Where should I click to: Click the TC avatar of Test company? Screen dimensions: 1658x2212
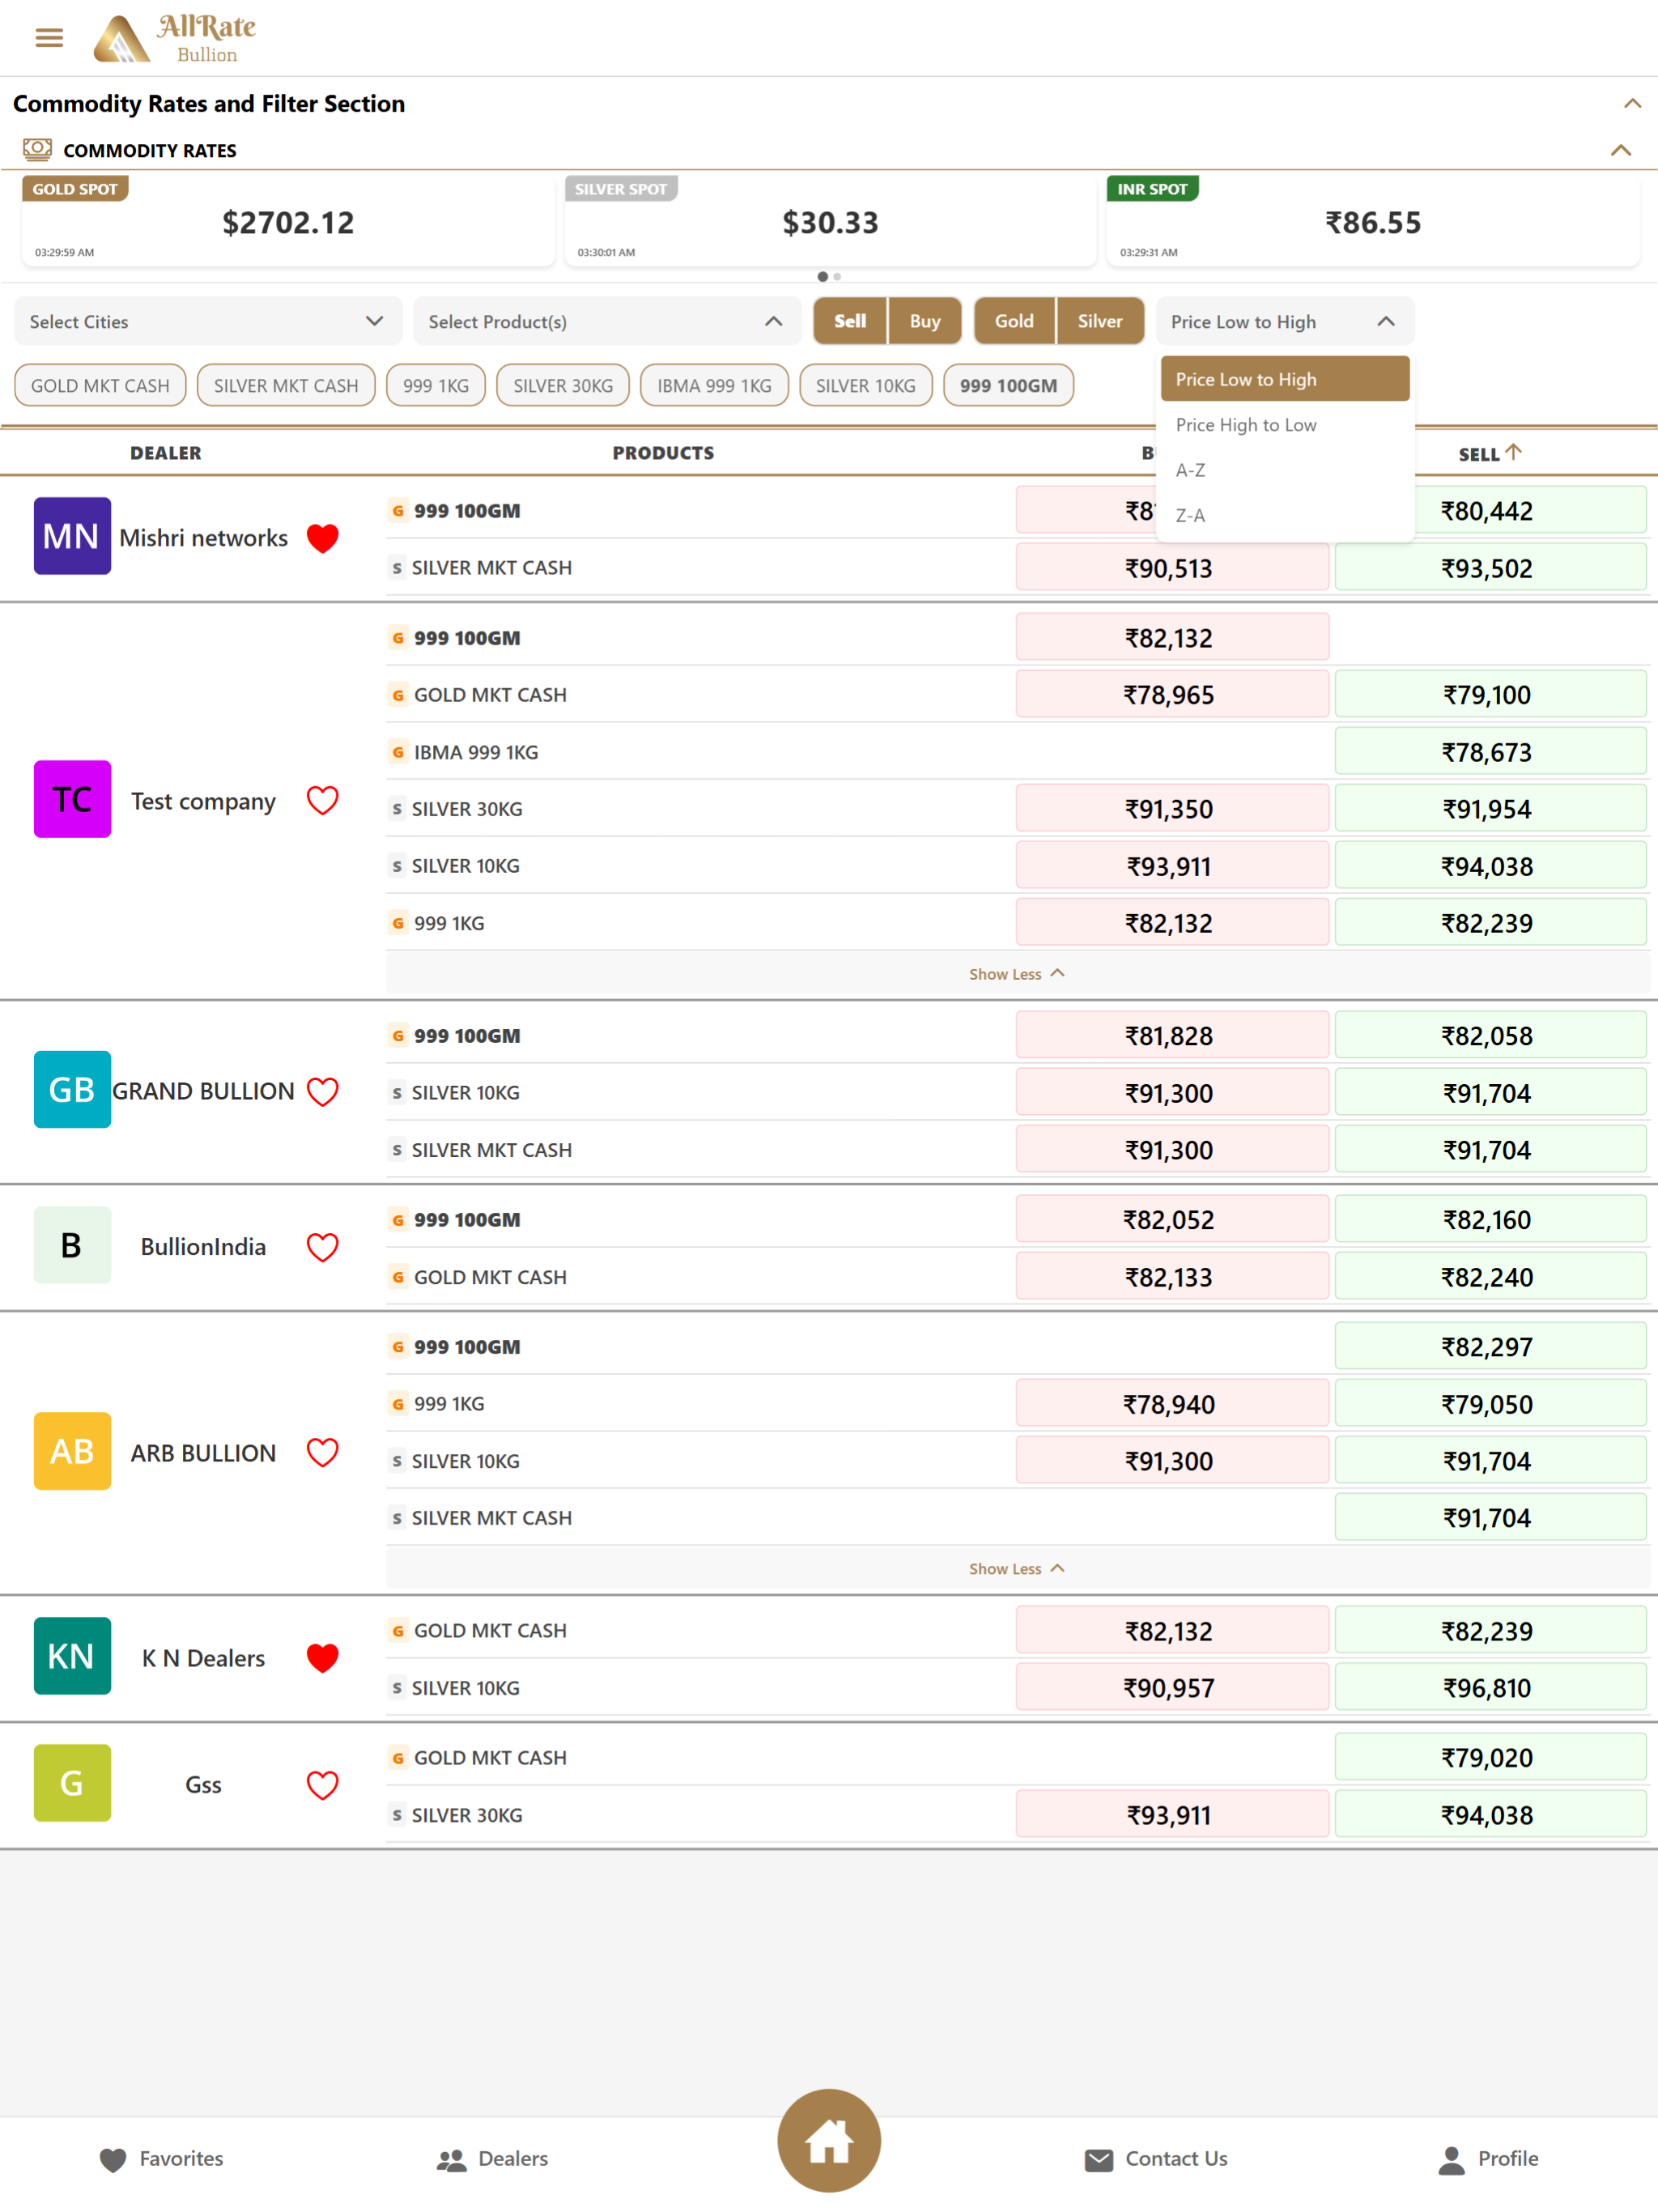72,799
